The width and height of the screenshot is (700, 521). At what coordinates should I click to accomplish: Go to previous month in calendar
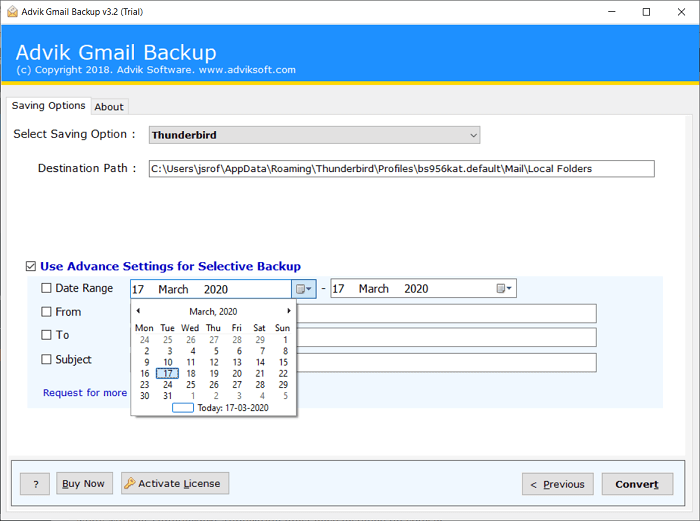(138, 311)
